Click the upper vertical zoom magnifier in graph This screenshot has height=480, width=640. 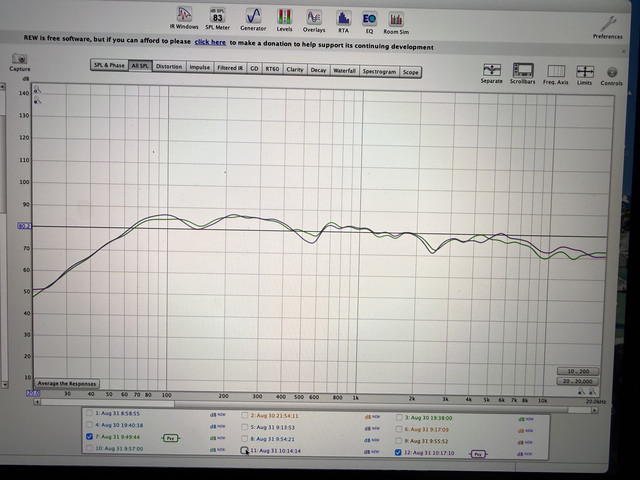[x=37, y=89]
